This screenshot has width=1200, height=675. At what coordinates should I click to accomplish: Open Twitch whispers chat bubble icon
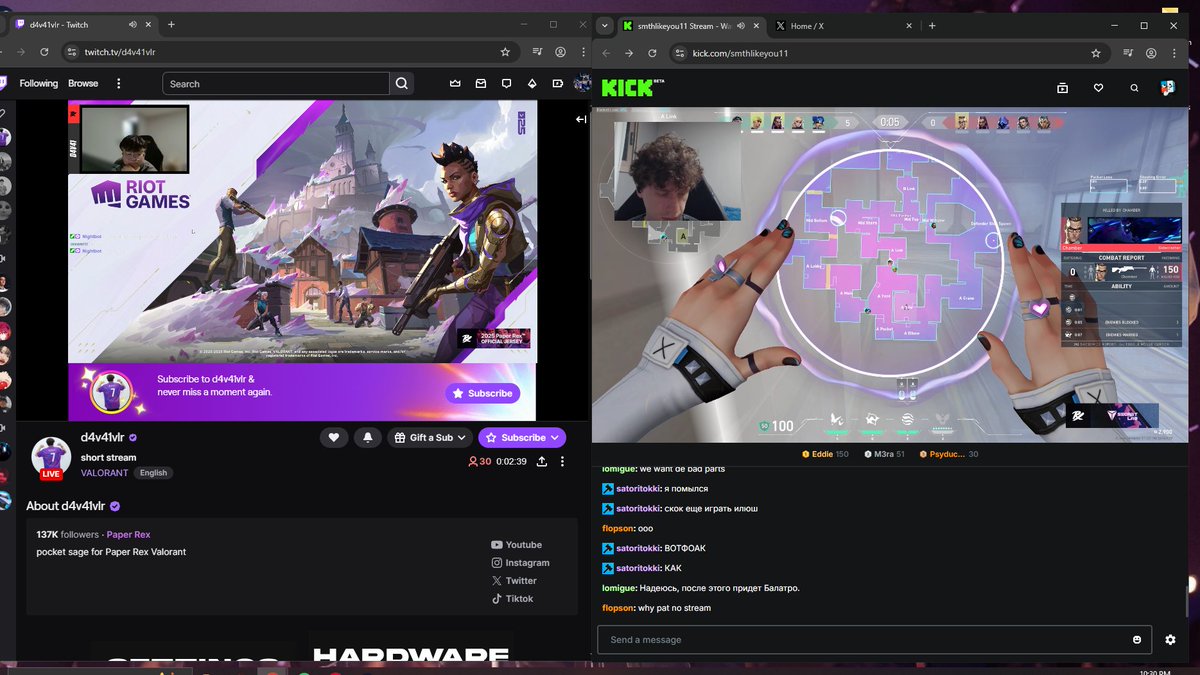pos(506,84)
